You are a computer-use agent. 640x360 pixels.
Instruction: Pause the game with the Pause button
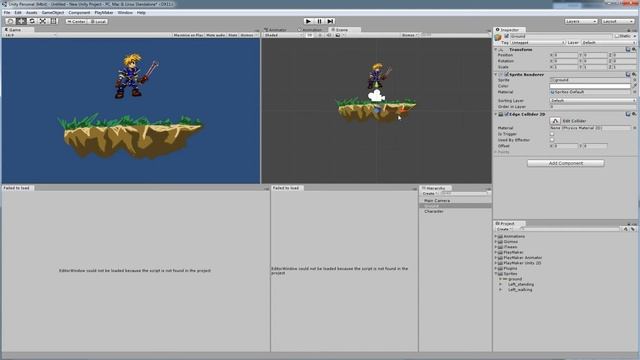[320, 21]
